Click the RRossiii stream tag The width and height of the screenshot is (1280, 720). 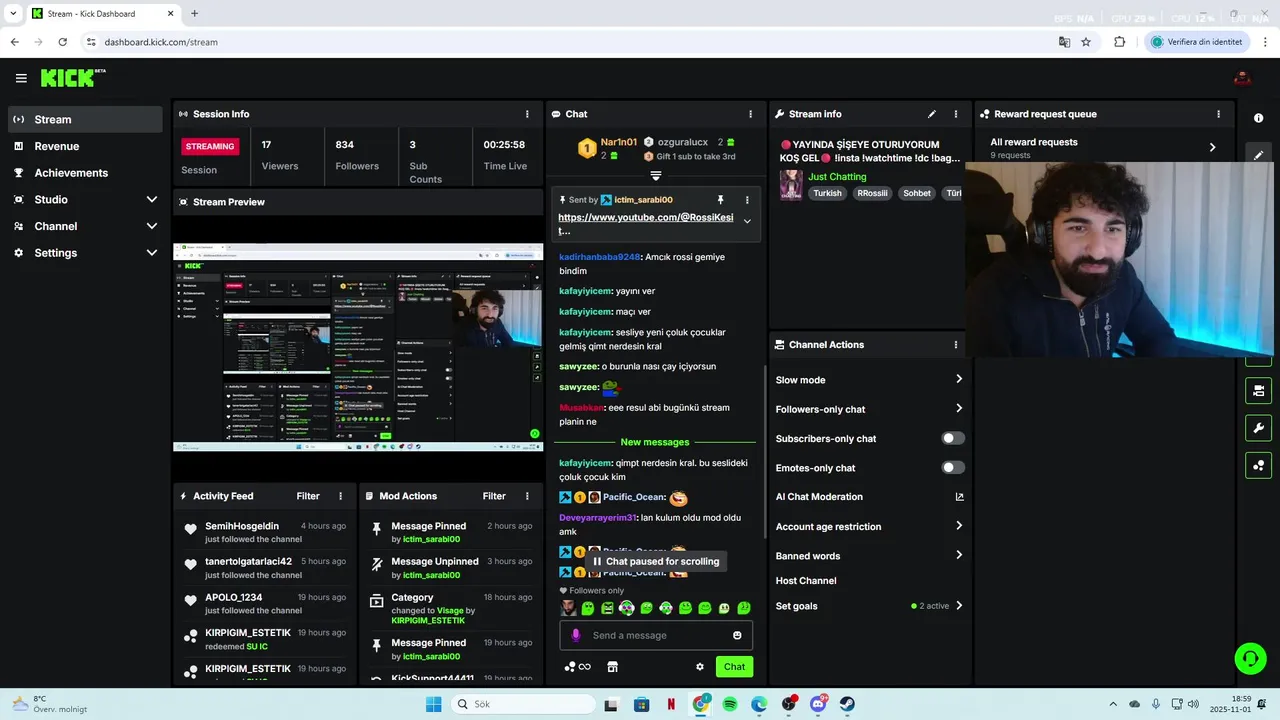(x=872, y=193)
